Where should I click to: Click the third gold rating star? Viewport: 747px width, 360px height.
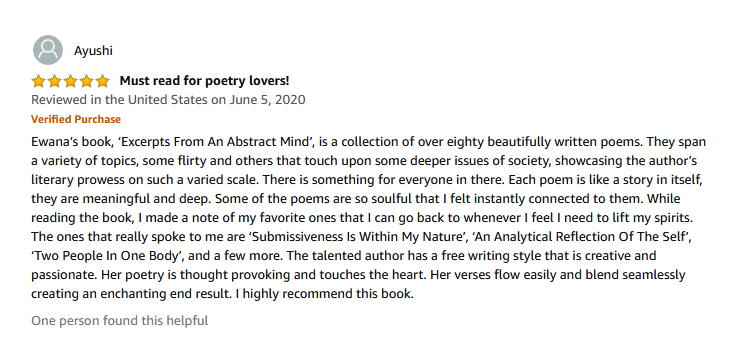tap(71, 81)
